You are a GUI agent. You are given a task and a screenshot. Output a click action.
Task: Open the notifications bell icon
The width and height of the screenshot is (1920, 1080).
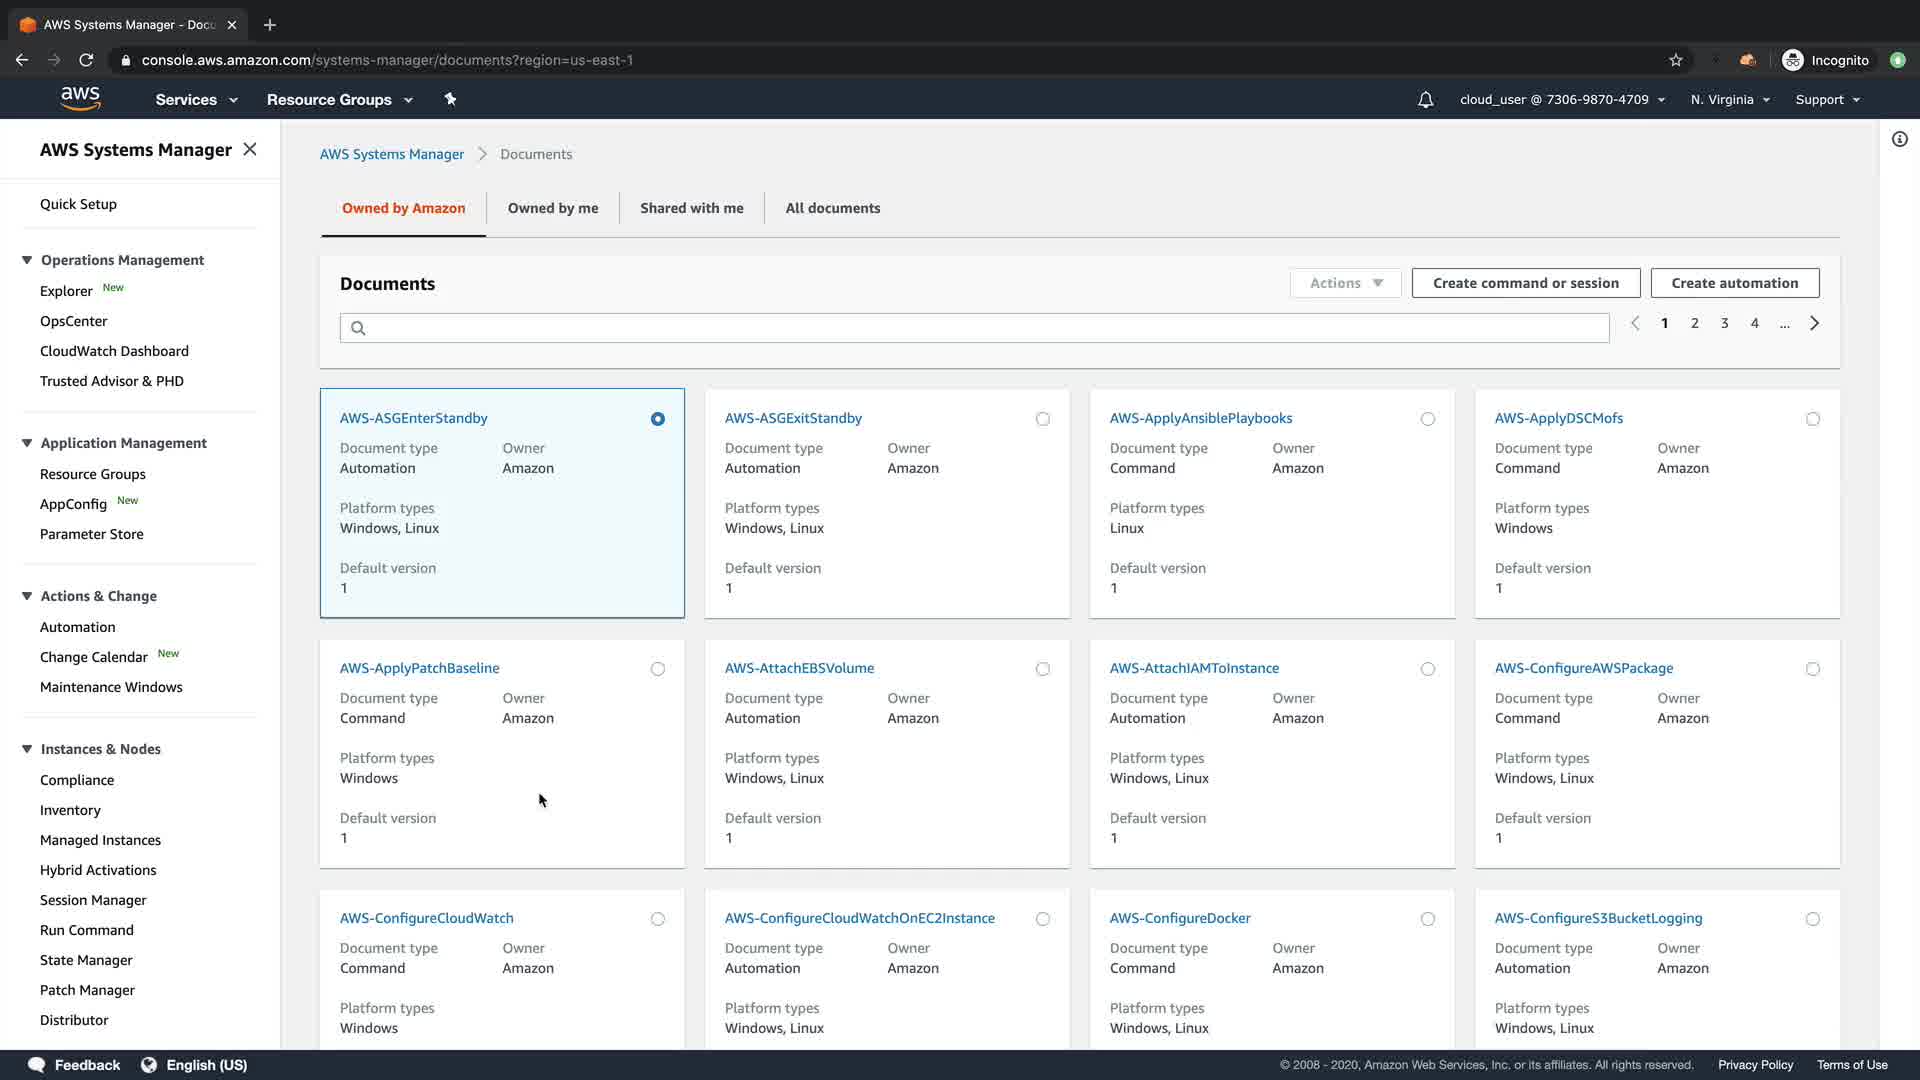pos(1425,99)
